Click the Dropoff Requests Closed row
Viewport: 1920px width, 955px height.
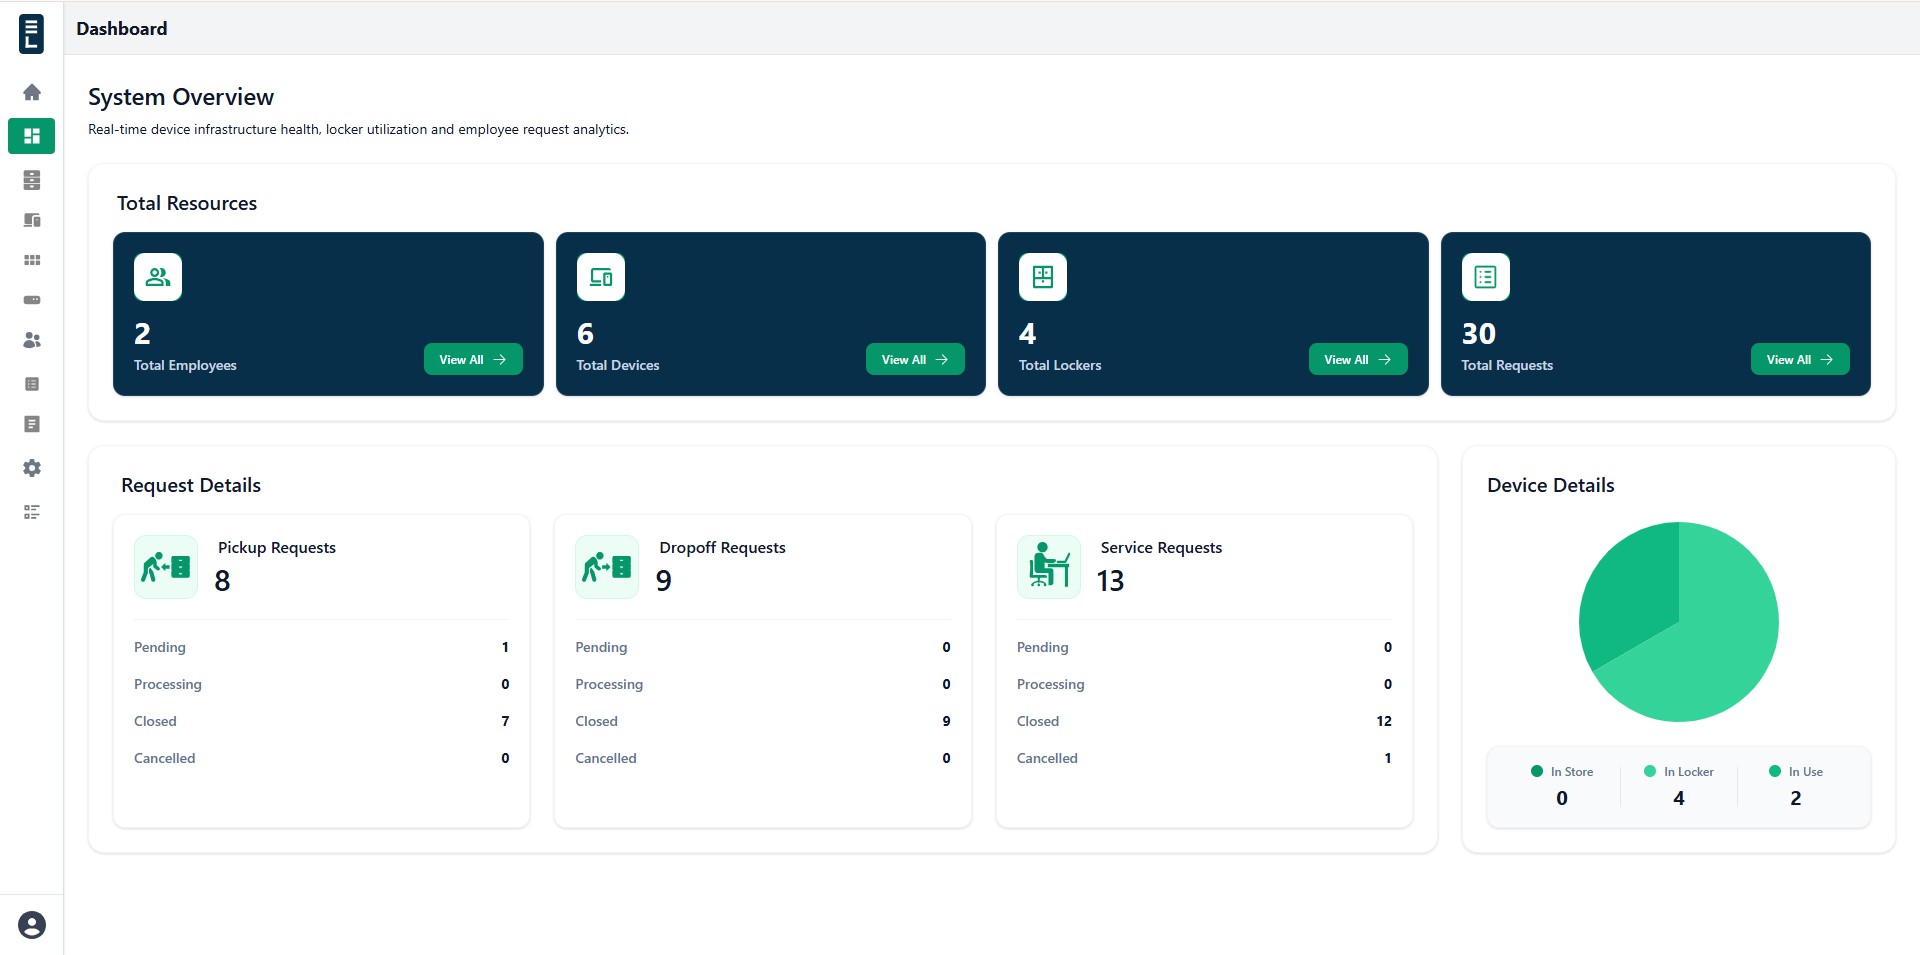(763, 721)
